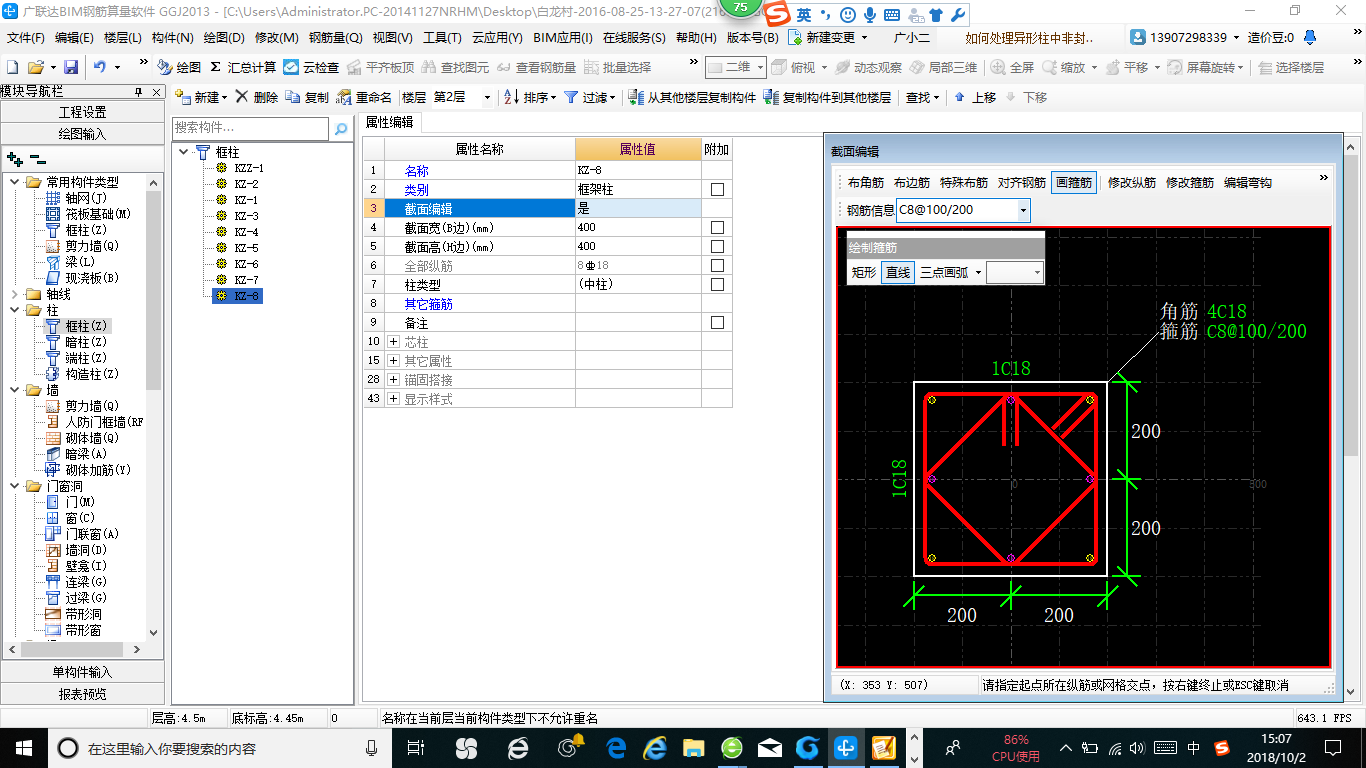Click the save disk icon
Viewport: 1366px width, 768px height.
click(x=71, y=67)
